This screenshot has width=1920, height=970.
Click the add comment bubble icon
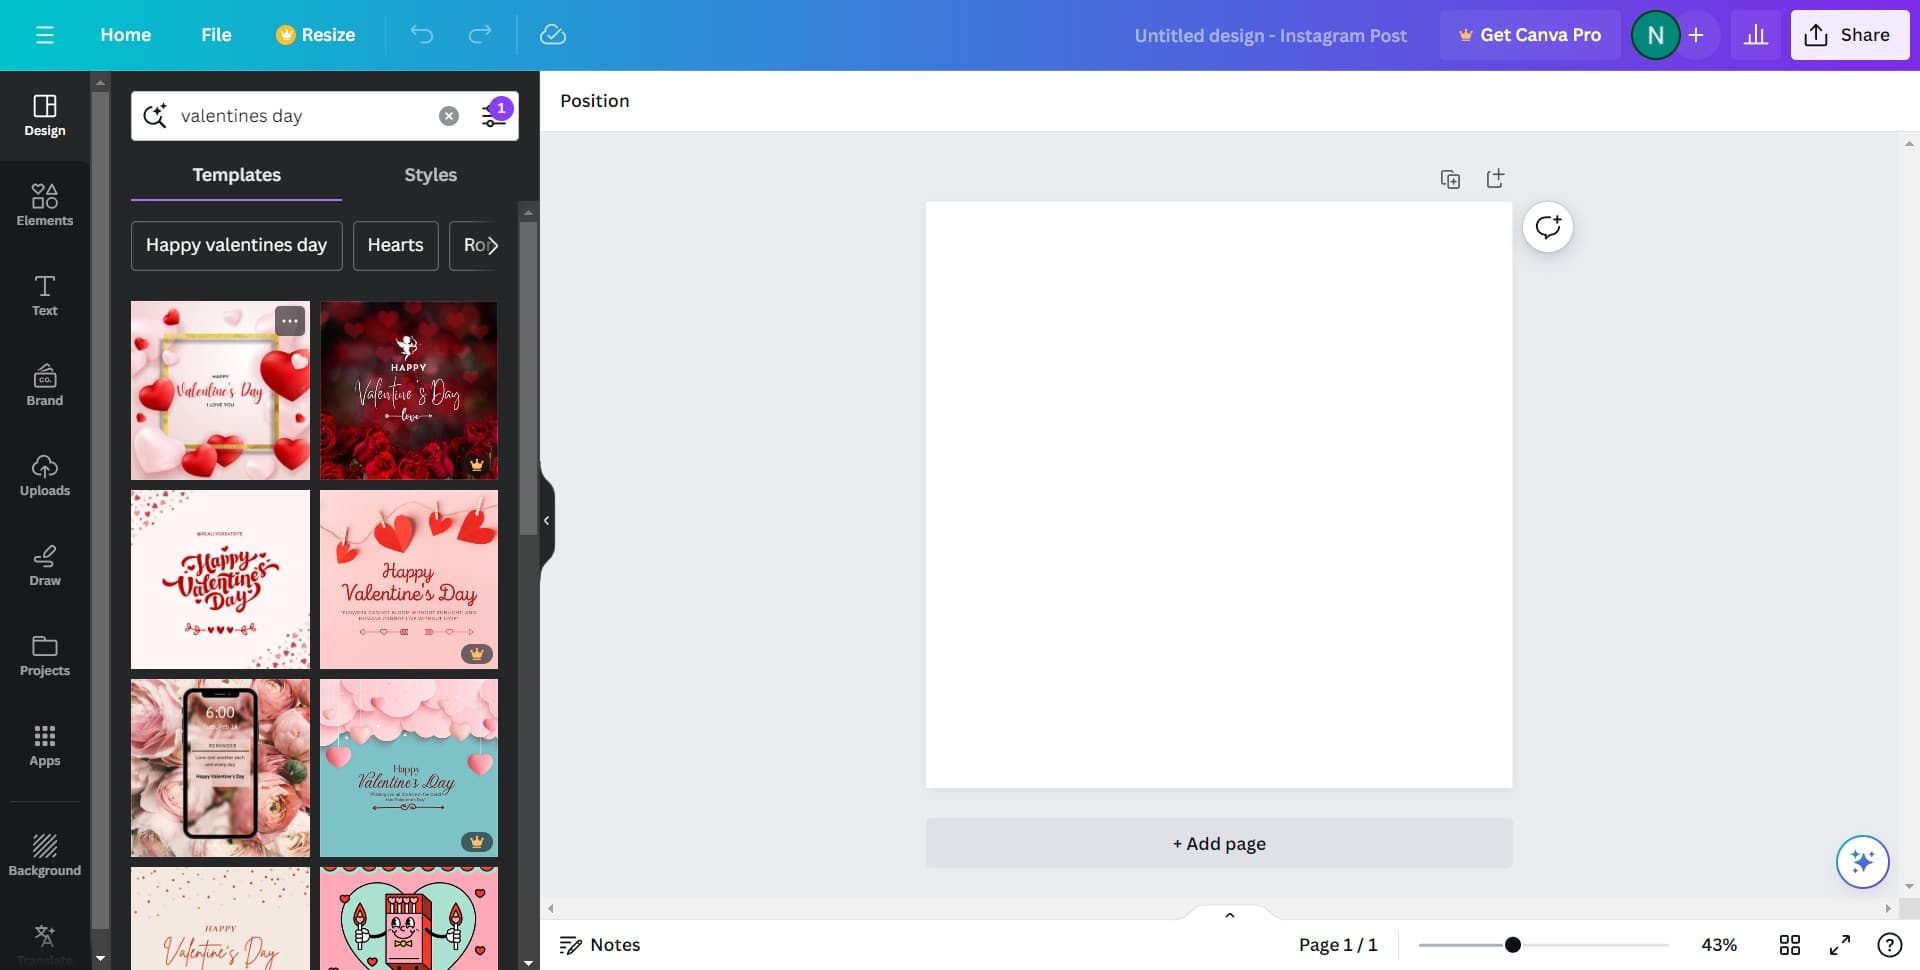pos(1548,227)
